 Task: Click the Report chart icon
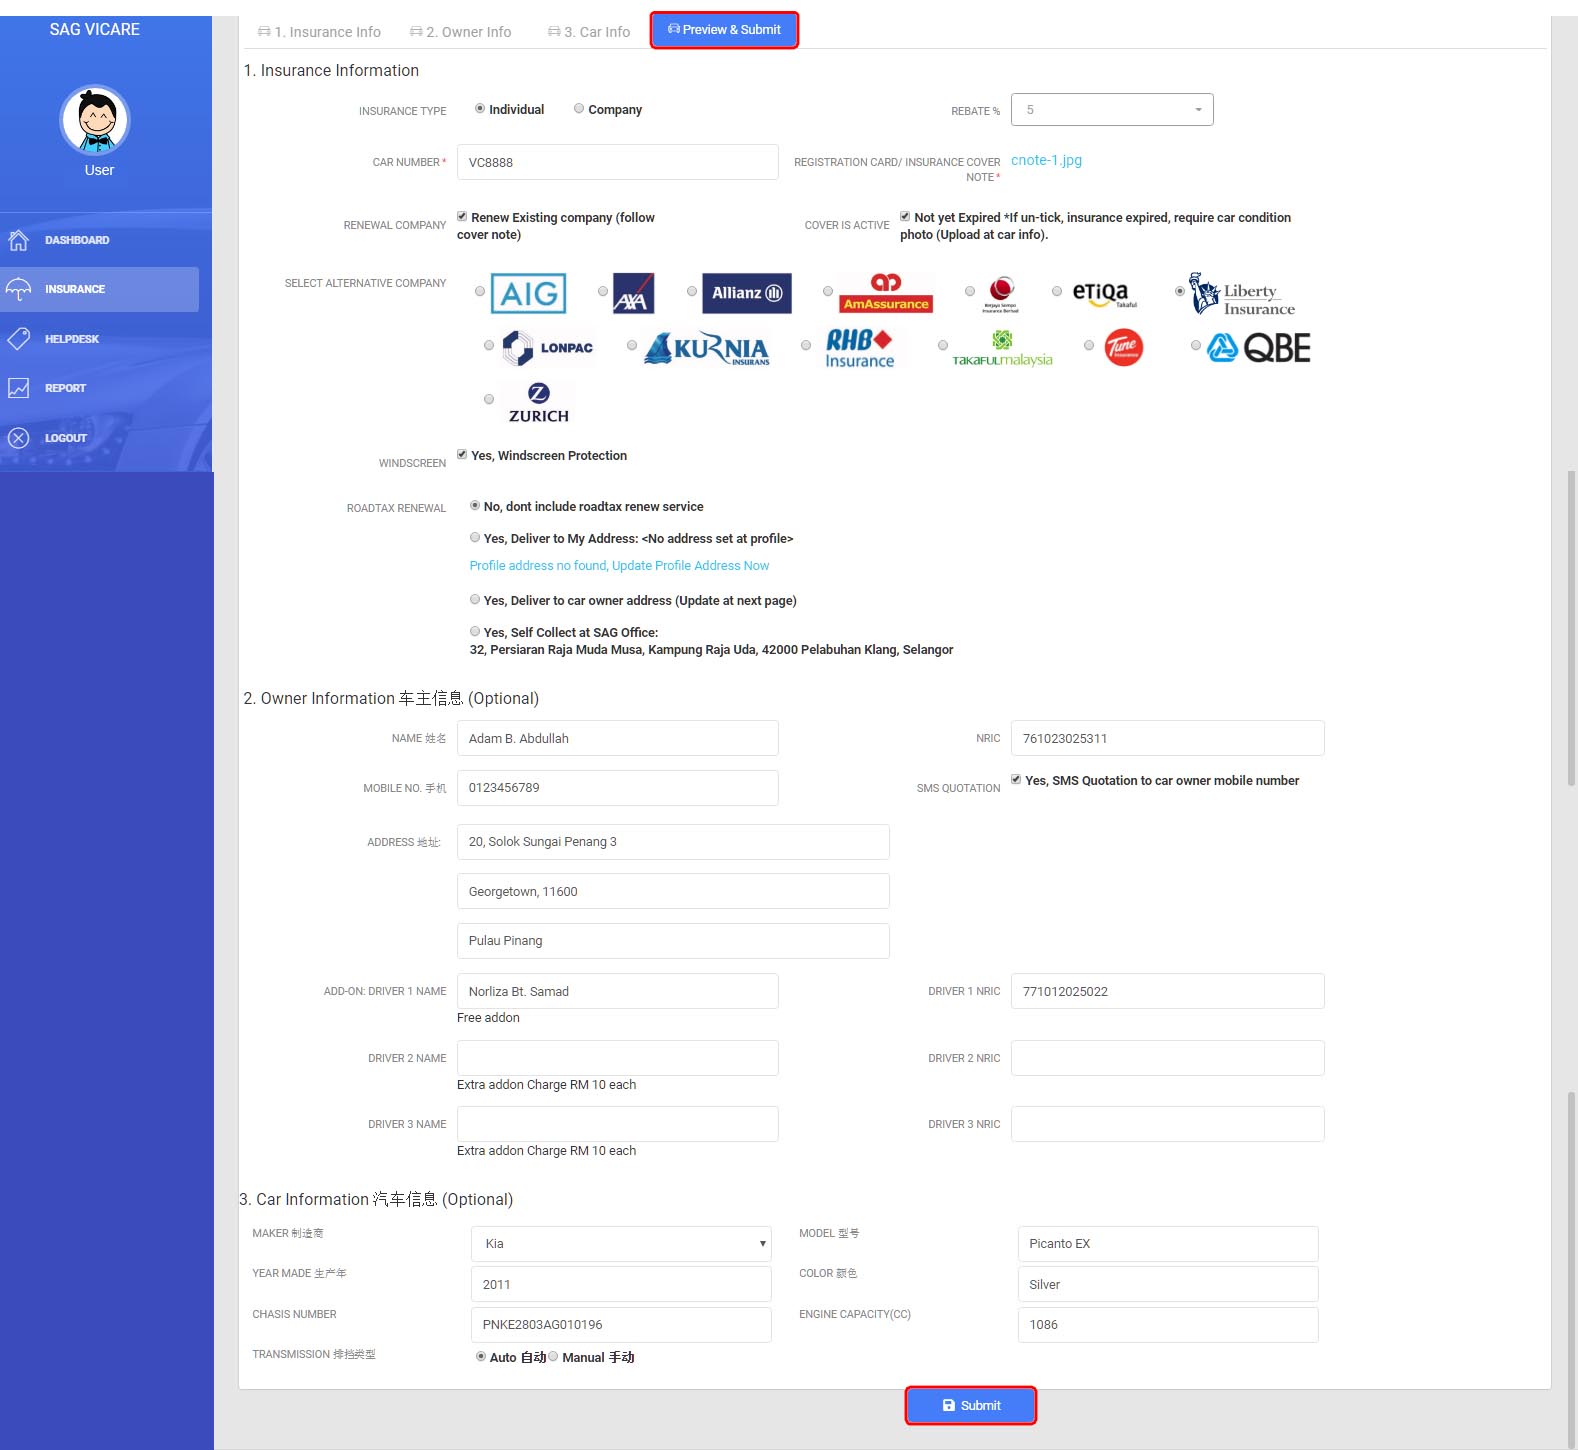[18, 388]
